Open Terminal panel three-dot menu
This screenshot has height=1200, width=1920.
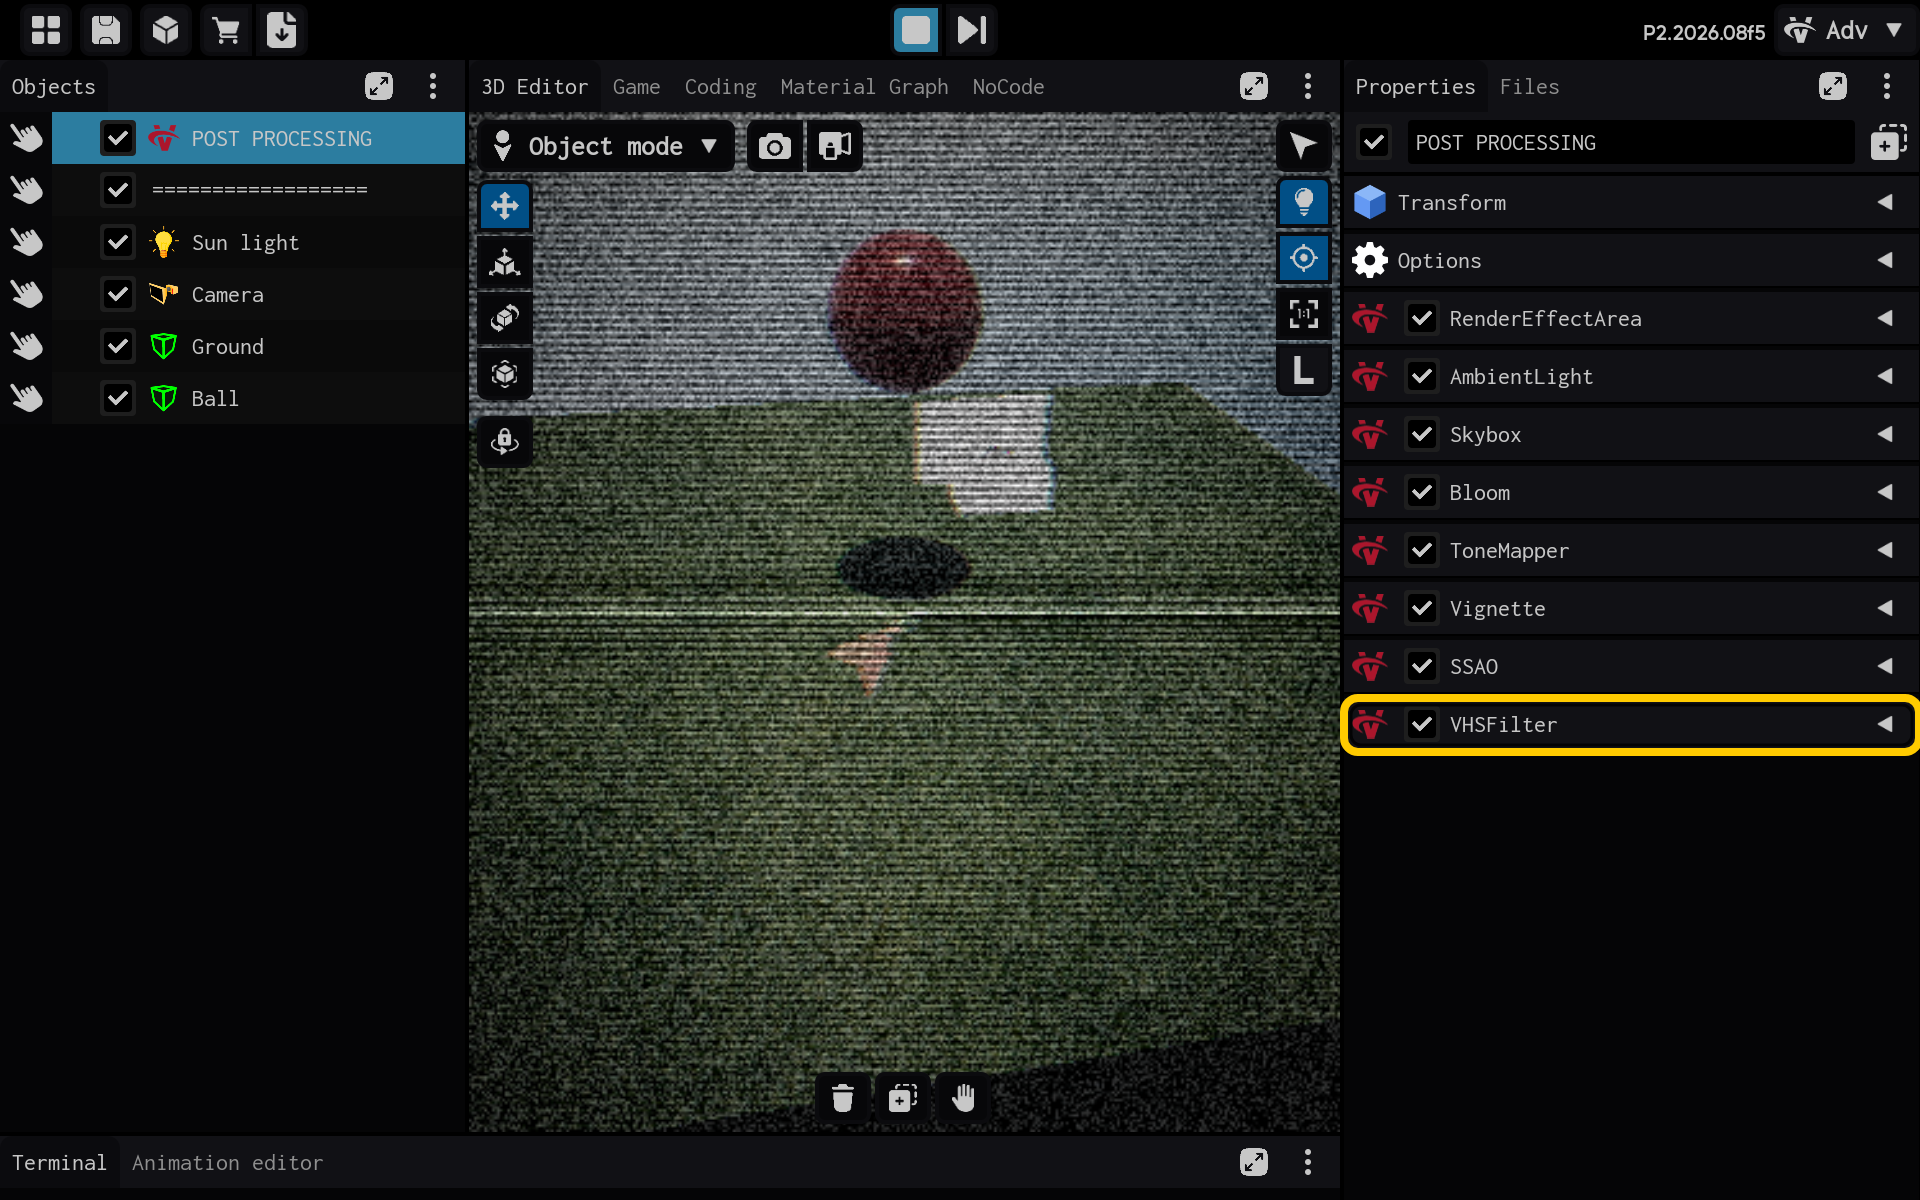click(x=1308, y=1162)
